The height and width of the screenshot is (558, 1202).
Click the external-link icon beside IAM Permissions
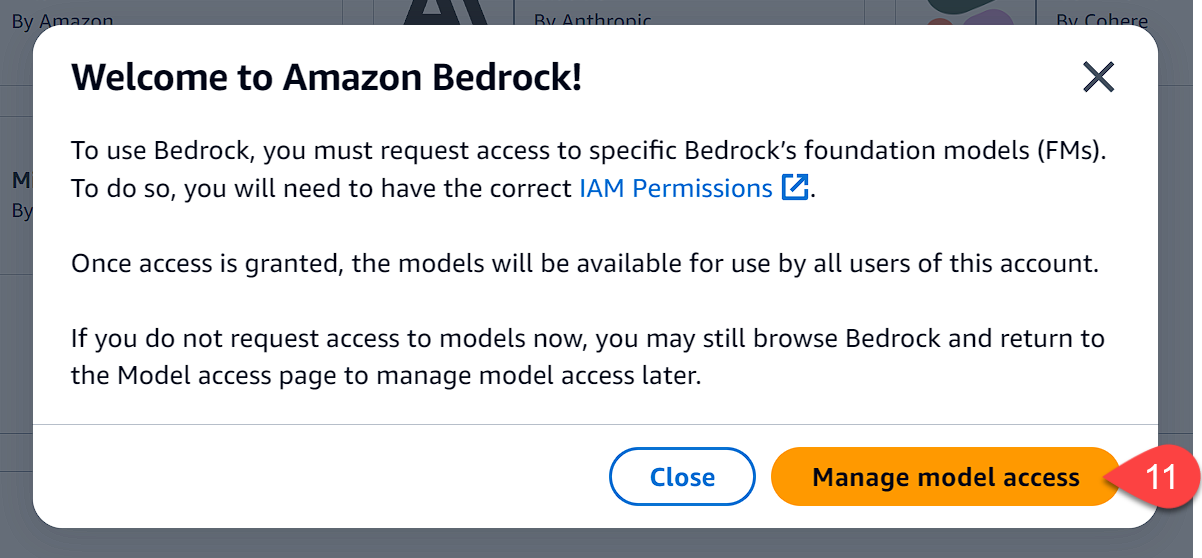pos(794,188)
